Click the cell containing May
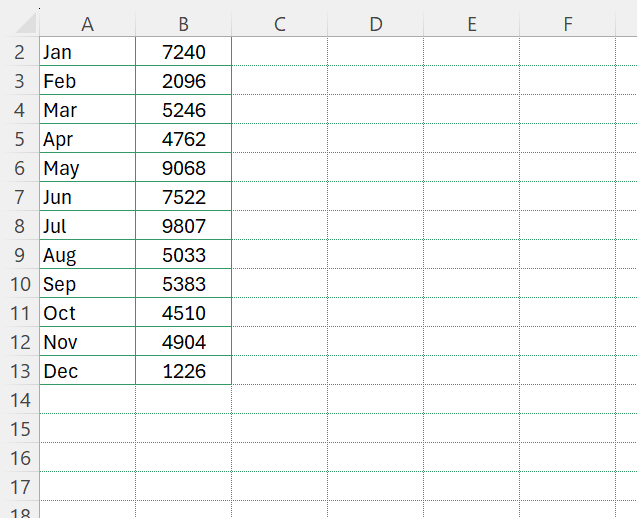Screen dimensions: 637x518 pyautogui.click(x=88, y=167)
